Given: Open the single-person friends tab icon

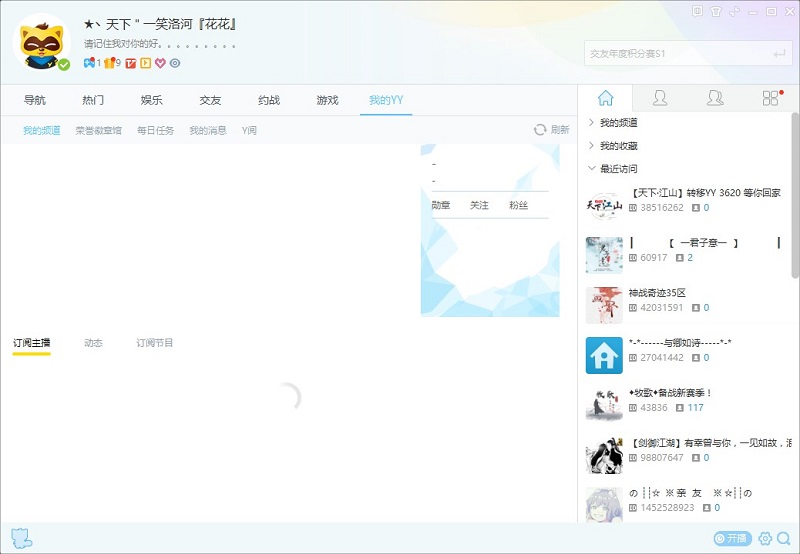Looking at the screenshot, I should click(660, 98).
